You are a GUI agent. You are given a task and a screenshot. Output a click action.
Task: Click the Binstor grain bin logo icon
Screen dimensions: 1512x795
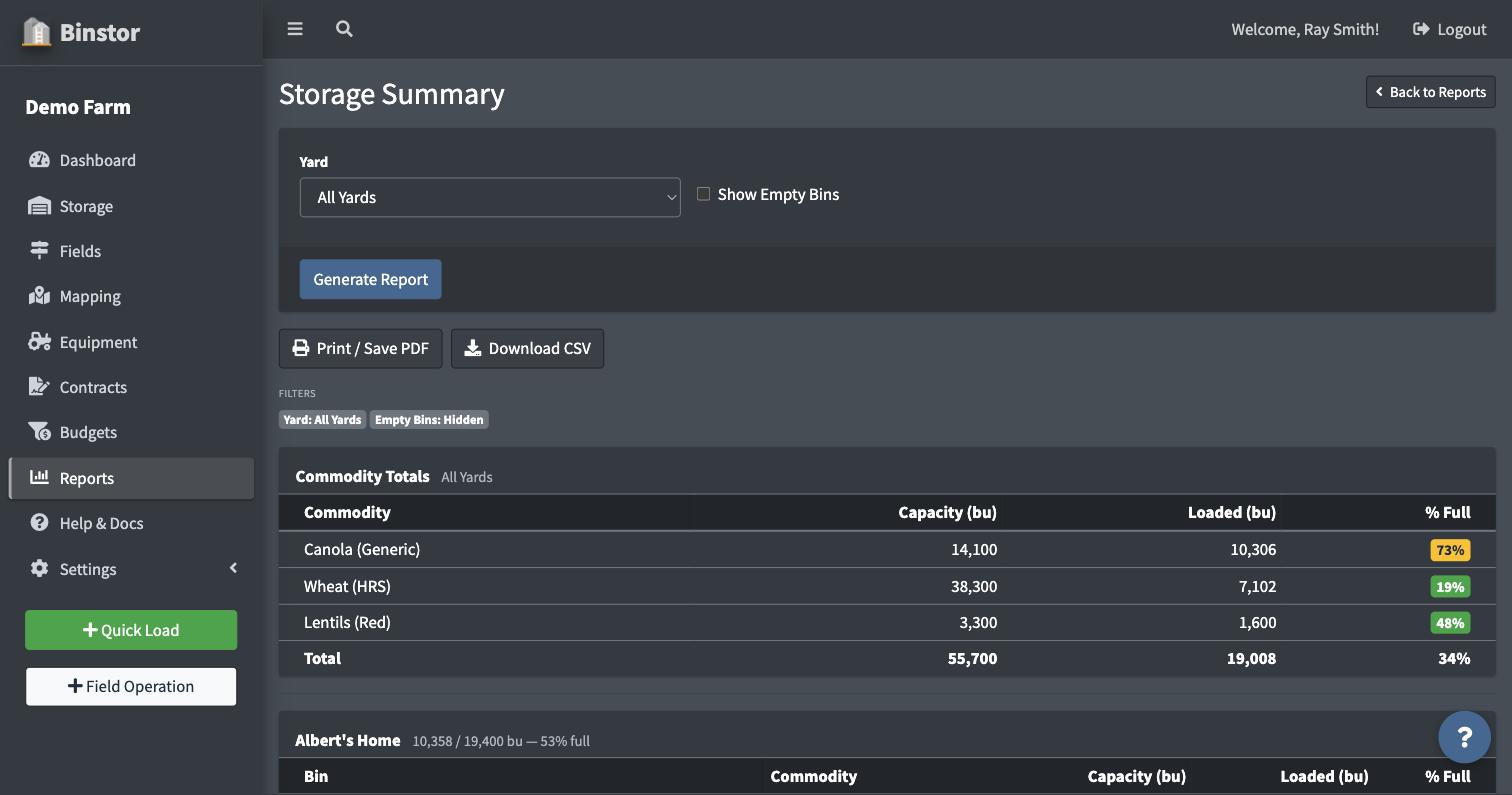(37, 32)
